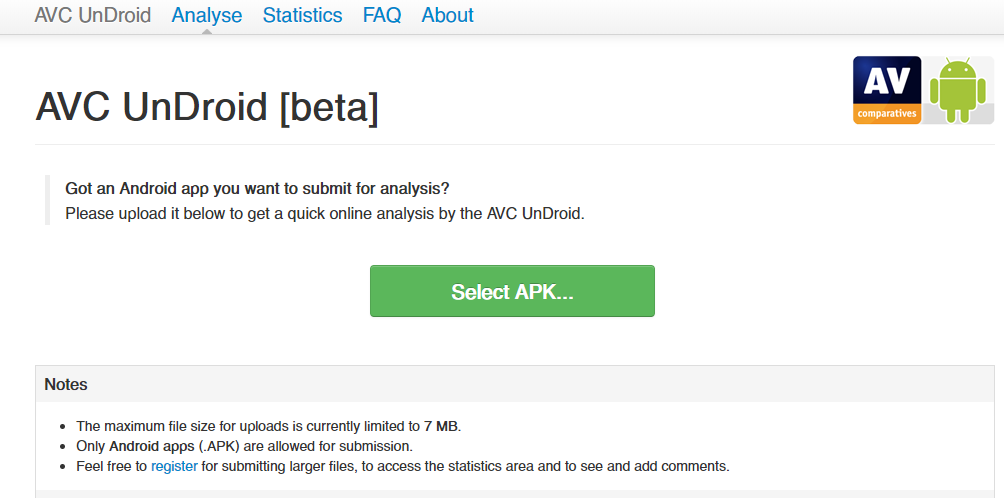Image resolution: width=1004 pixels, height=498 pixels.
Task: Go to the About page
Action: tap(448, 15)
